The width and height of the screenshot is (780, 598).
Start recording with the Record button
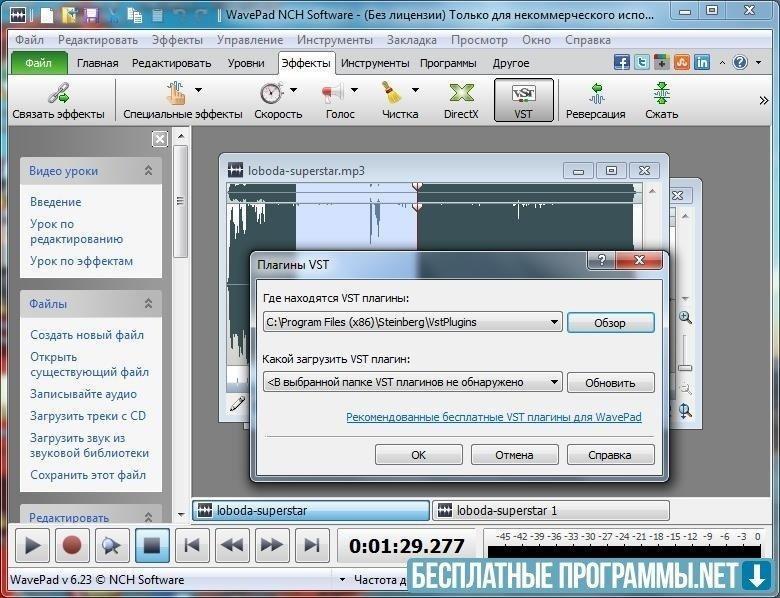[72, 546]
